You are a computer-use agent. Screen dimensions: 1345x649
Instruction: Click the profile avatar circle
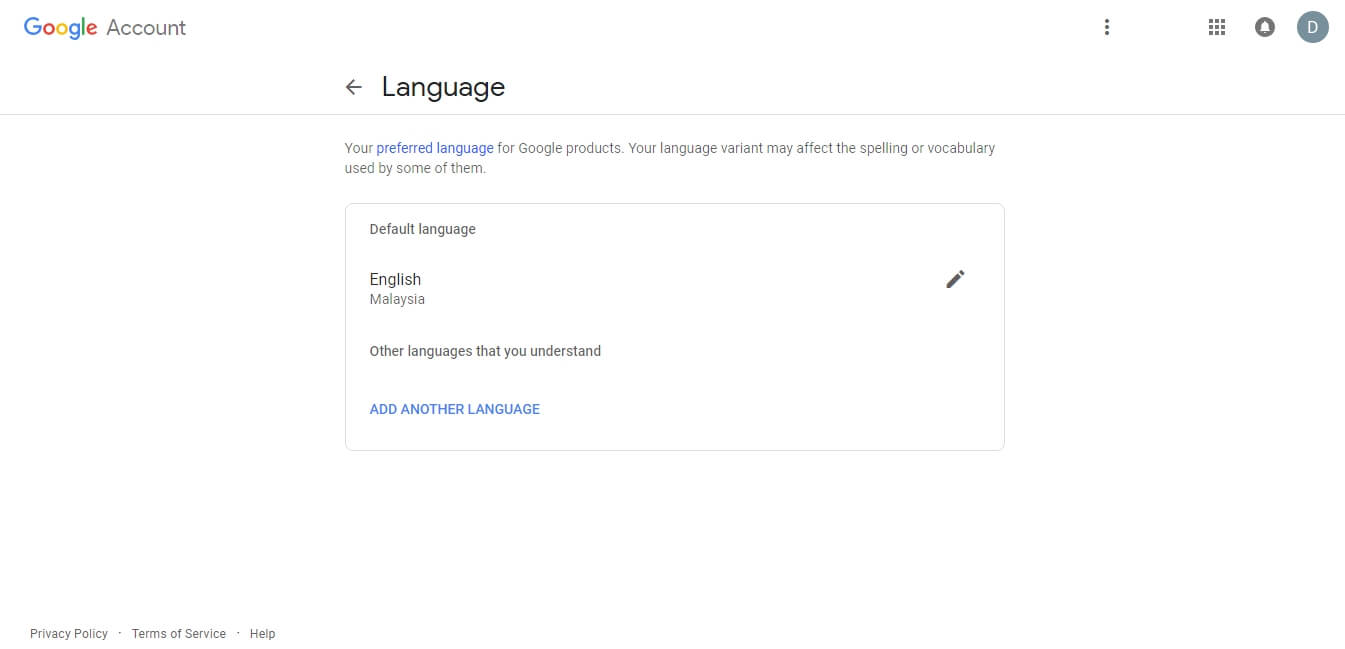[x=1313, y=27]
